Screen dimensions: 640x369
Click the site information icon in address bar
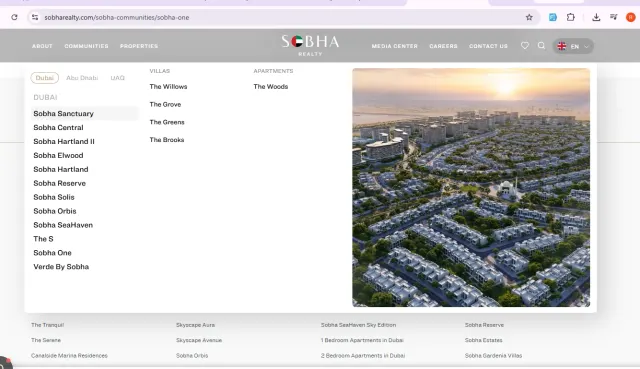coord(35,17)
